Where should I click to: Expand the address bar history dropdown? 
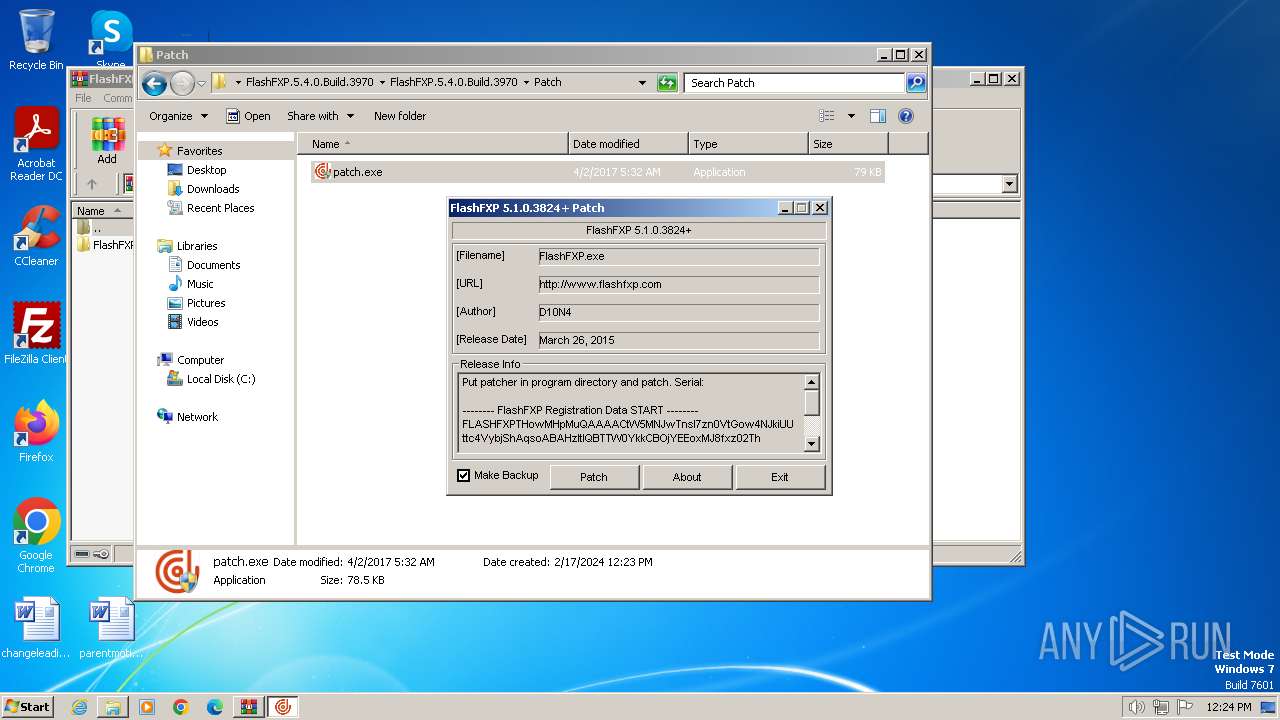(x=642, y=83)
